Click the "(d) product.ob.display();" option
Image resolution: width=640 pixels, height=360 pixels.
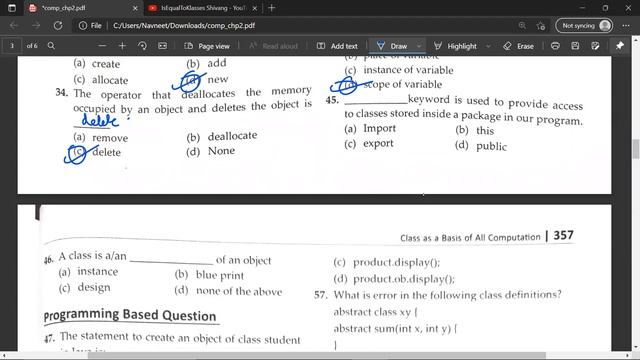pyautogui.click(x=394, y=279)
